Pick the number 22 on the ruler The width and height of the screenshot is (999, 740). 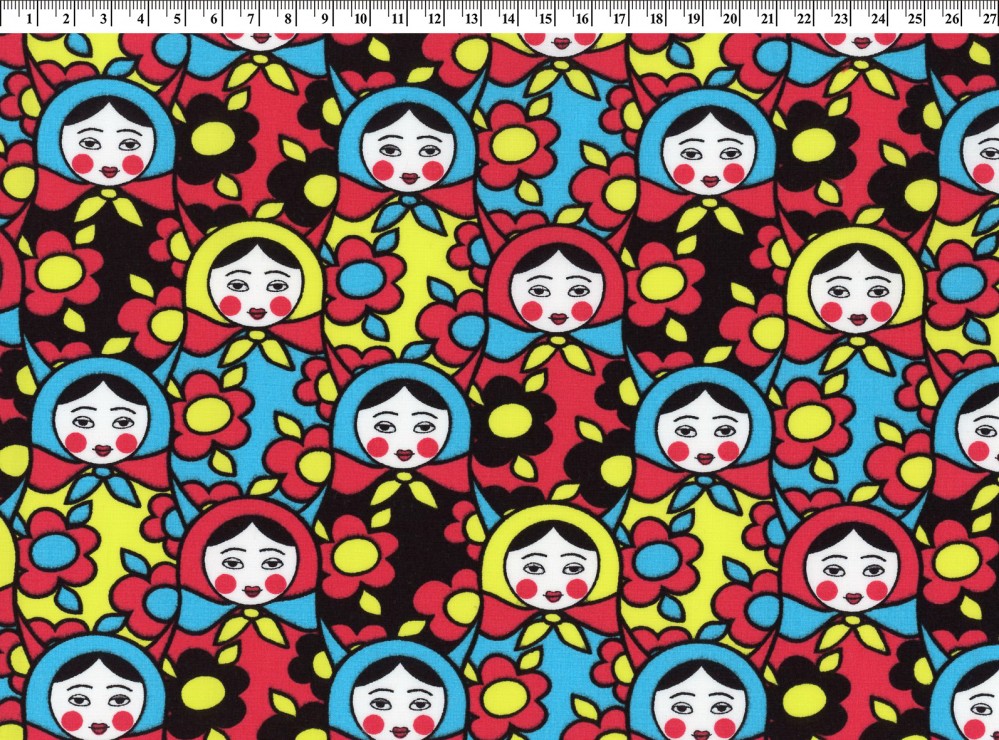804,19
